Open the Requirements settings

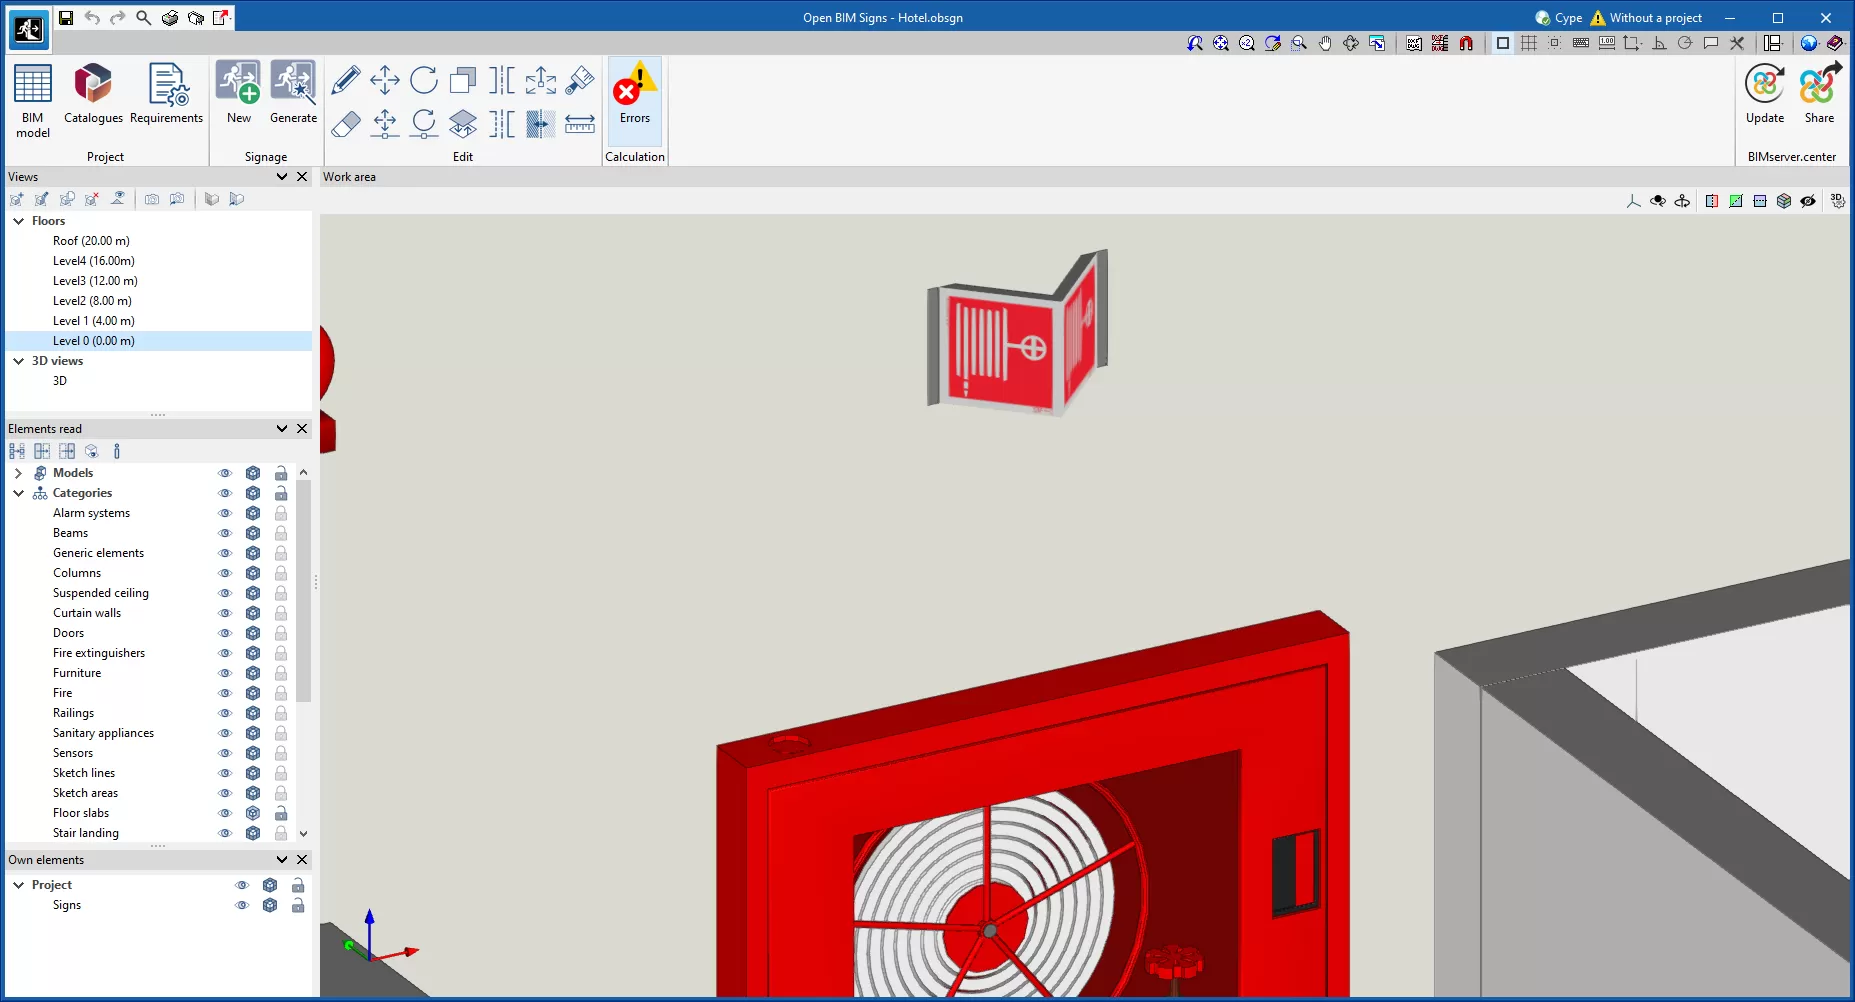pos(166,95)
